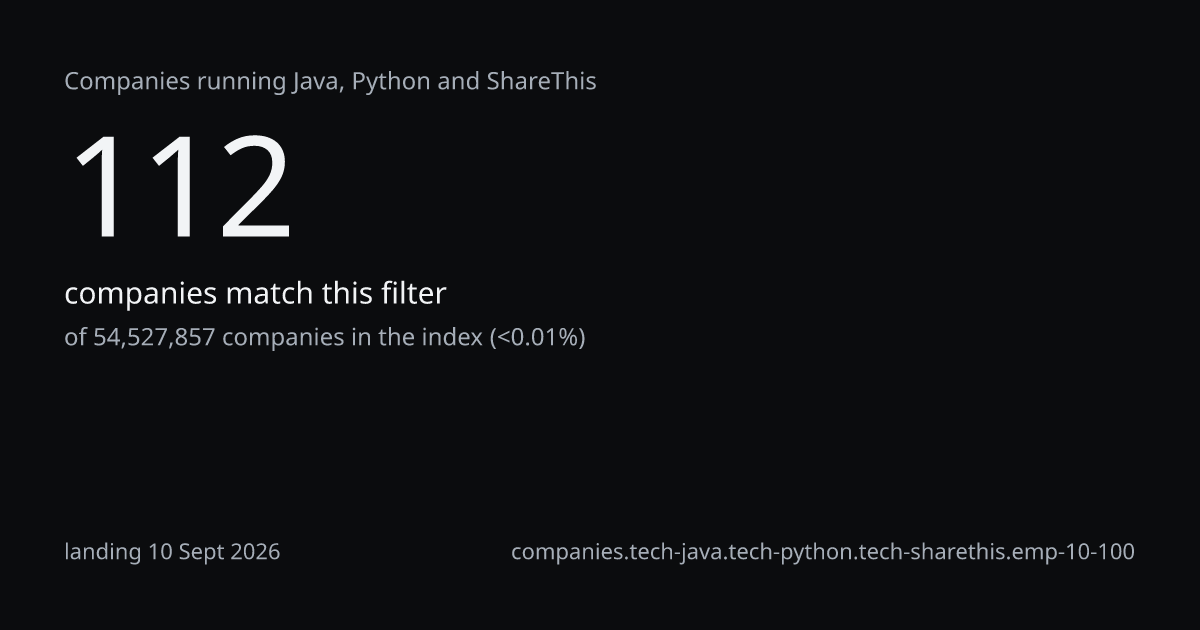
Task: Select the text "companies match this filter"
Action: pos(255,294)
